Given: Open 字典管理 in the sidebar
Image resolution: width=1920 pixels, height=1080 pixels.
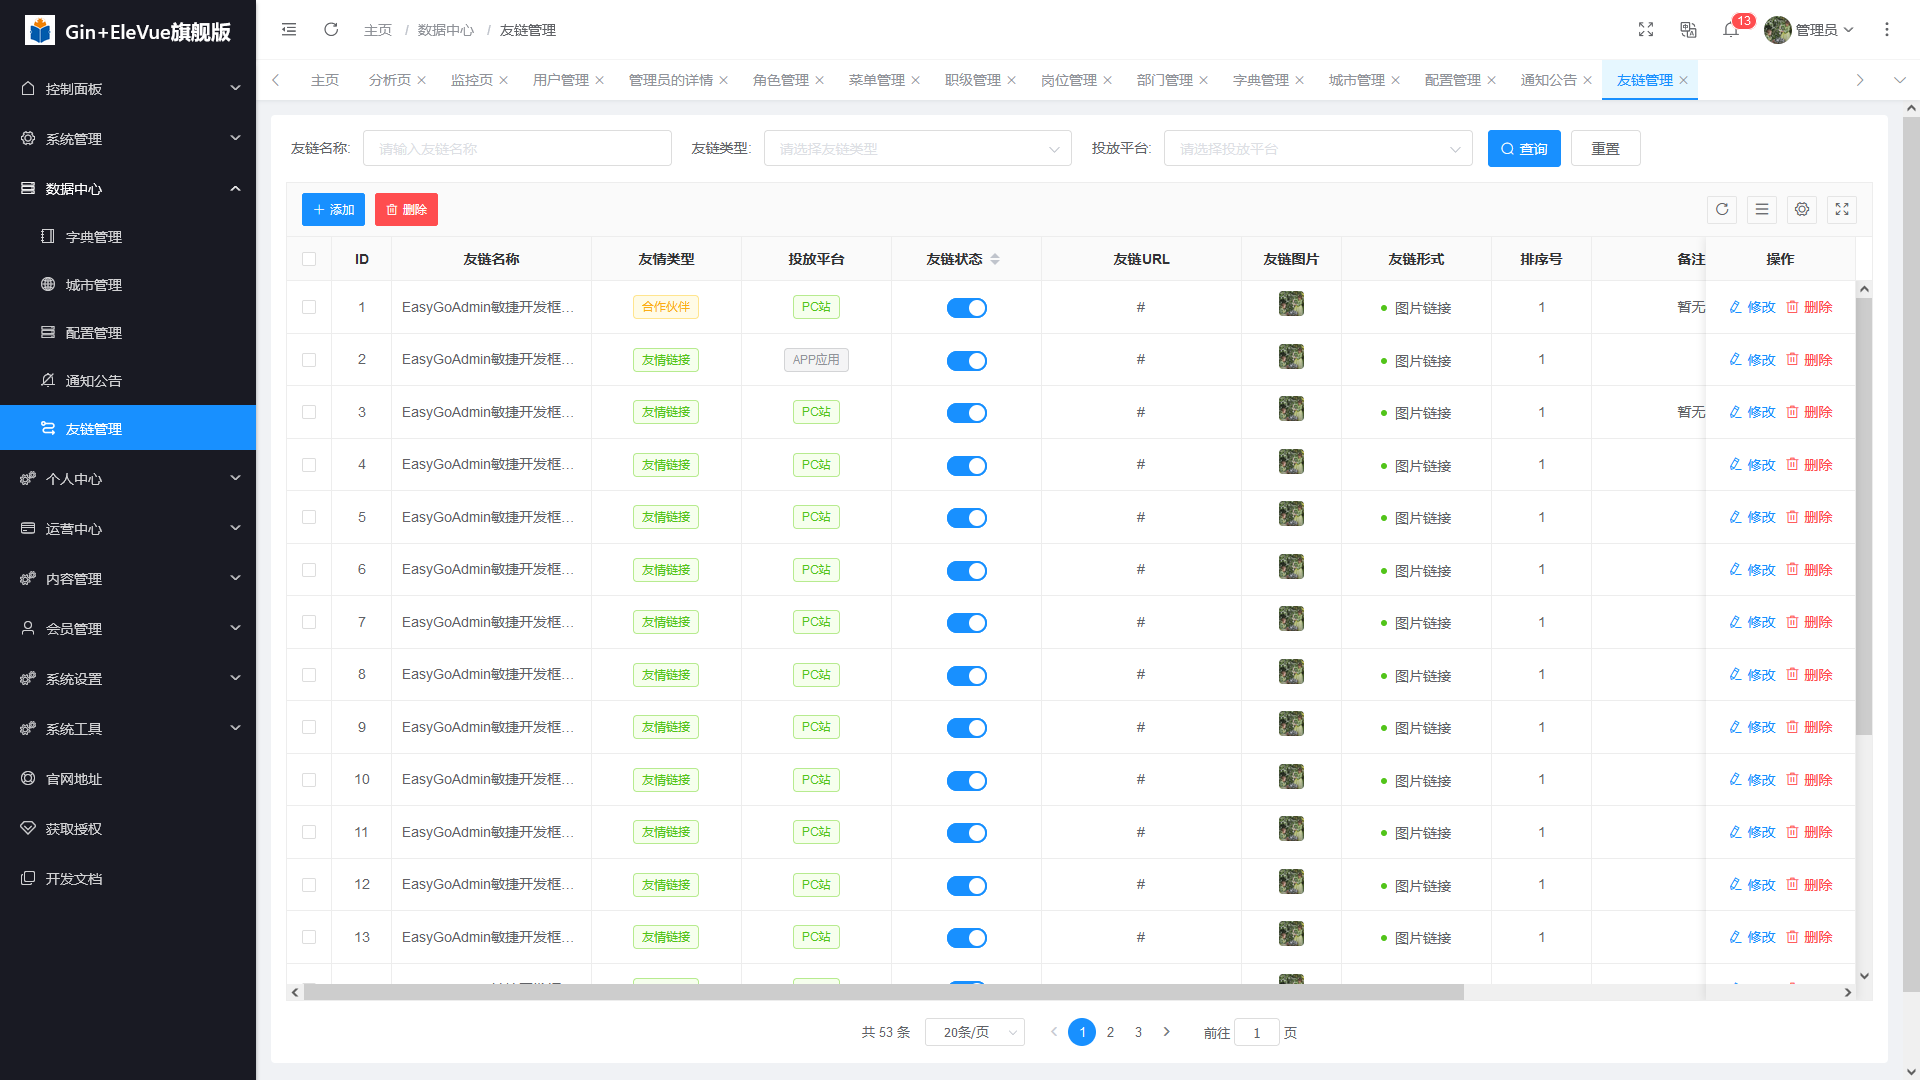Looking at the screenshot, I should click(94, 237).
